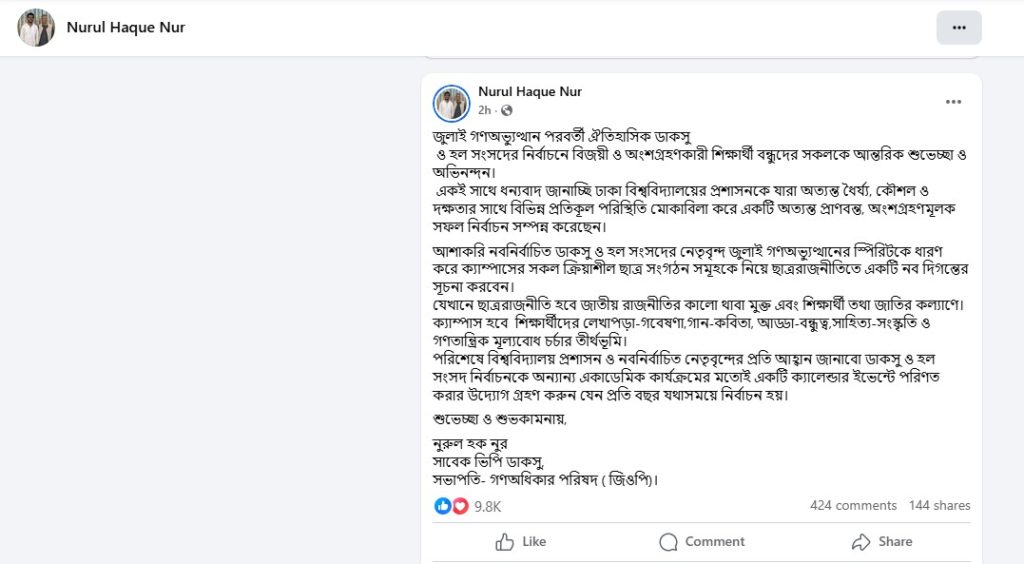Click the blue Like reaction icon beside 9.8K
Image resolution: width=1024 pixels, height=564 pixels.
pos(443,506)
